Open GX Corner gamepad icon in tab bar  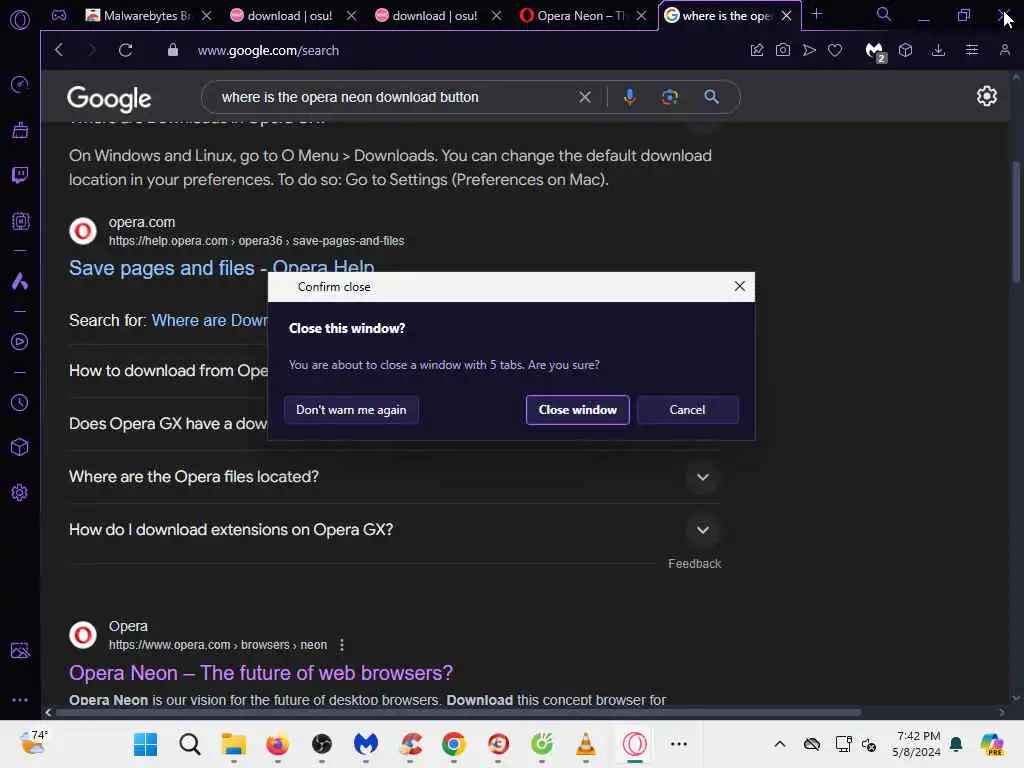point(59,15)
